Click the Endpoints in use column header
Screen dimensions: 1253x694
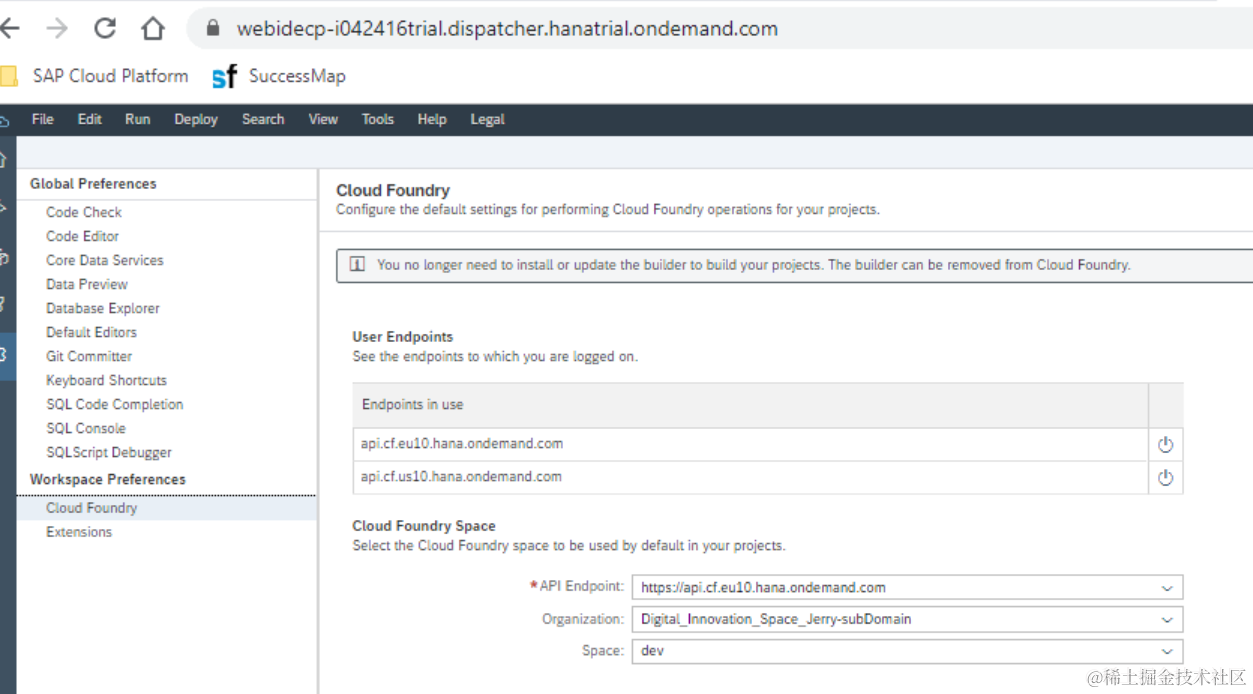pos(750,405)
